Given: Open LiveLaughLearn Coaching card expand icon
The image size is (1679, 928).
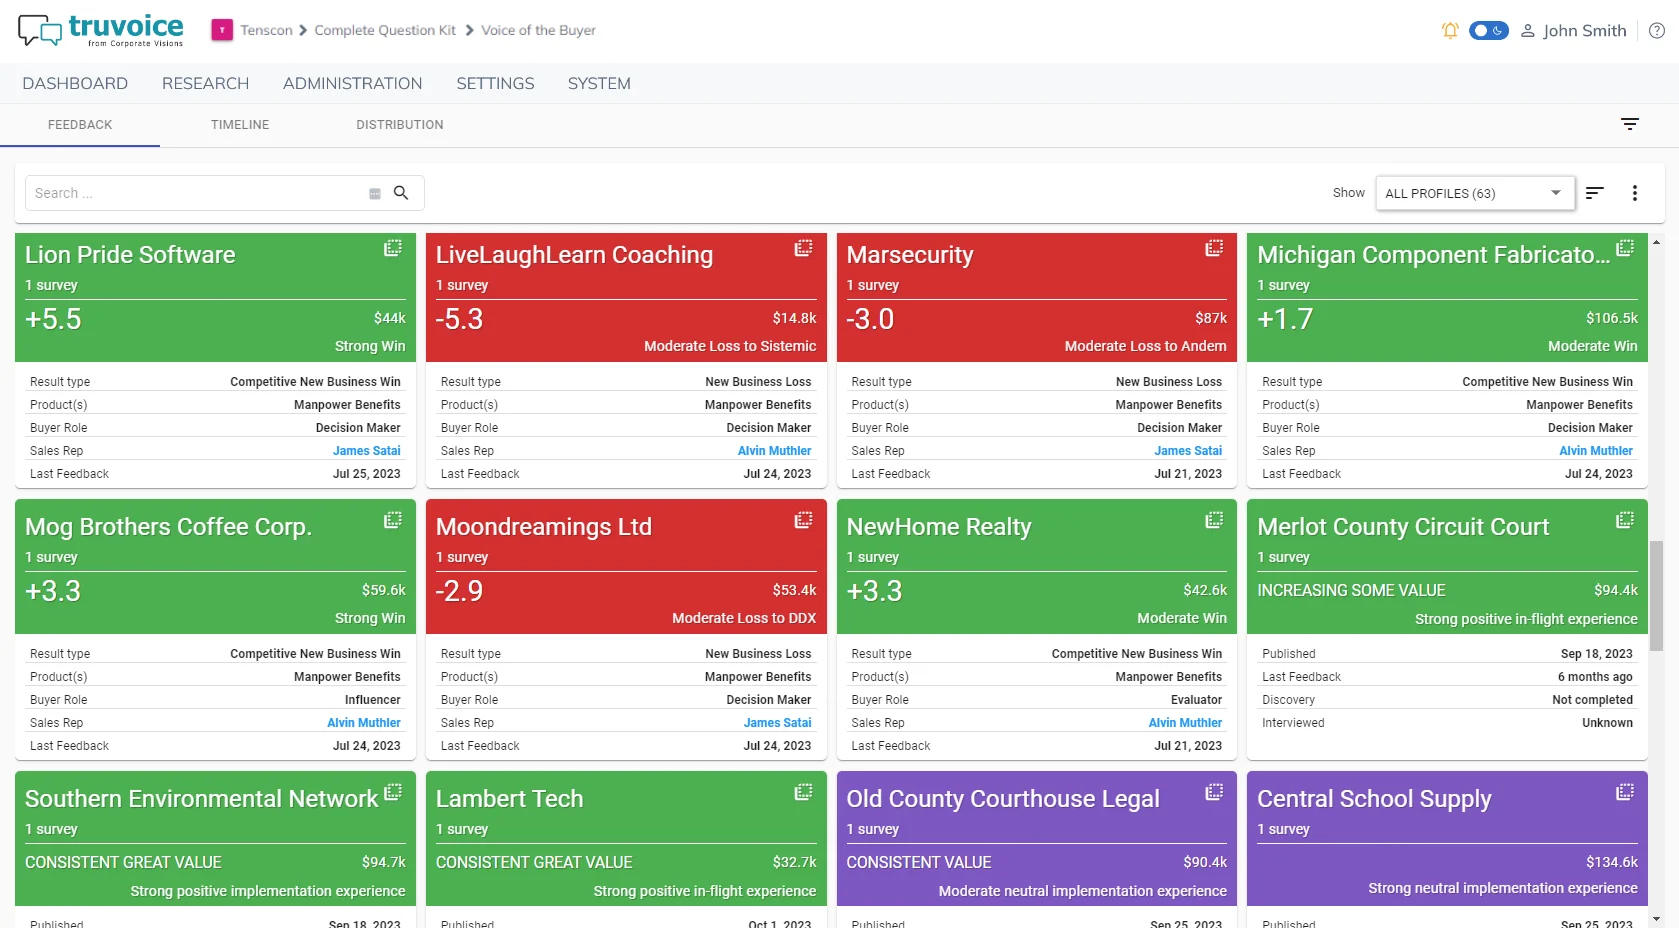Looking at the screenshot, I should [803, 248].
